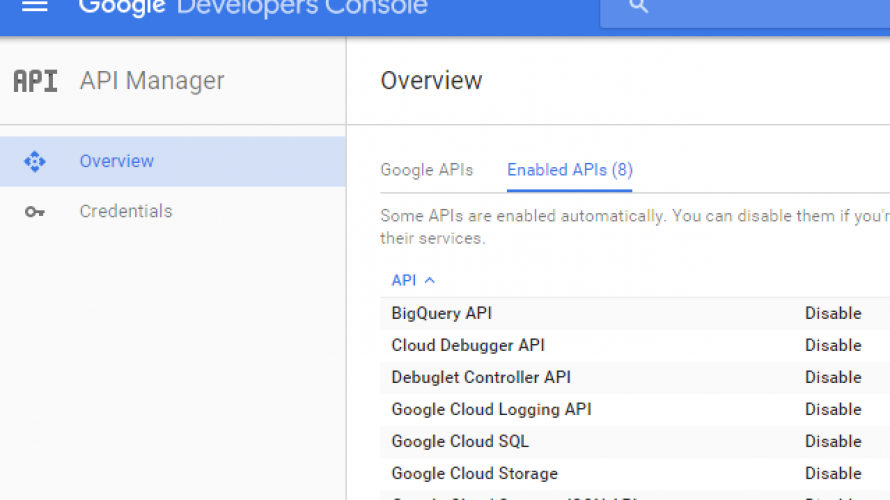Open the Google Cloud SQL entry
The height and width of the screenshot is (500, 890).
pos(460,442)
